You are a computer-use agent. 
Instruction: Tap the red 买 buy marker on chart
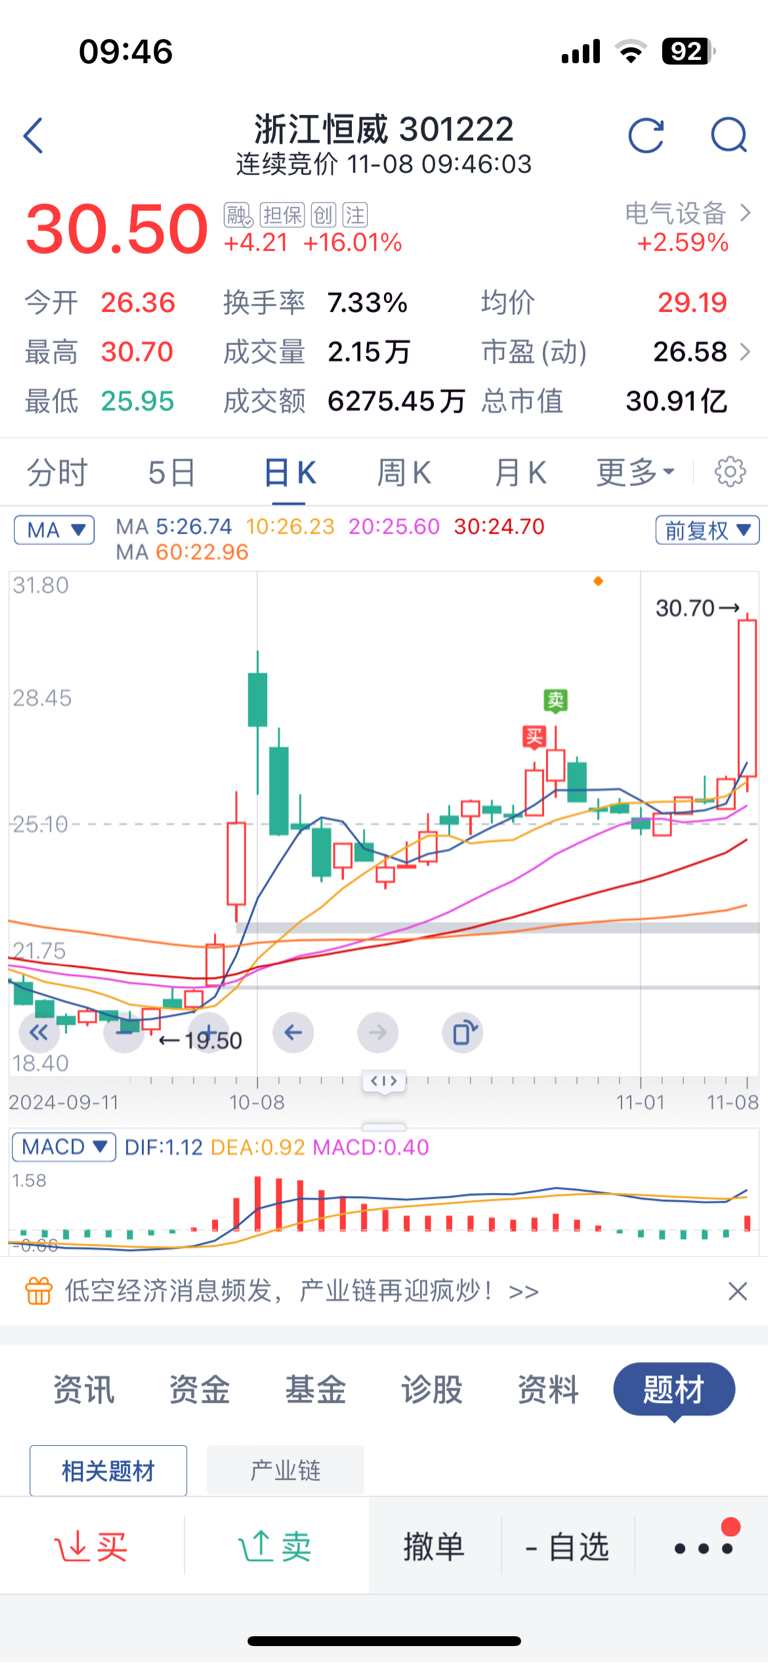534,737
